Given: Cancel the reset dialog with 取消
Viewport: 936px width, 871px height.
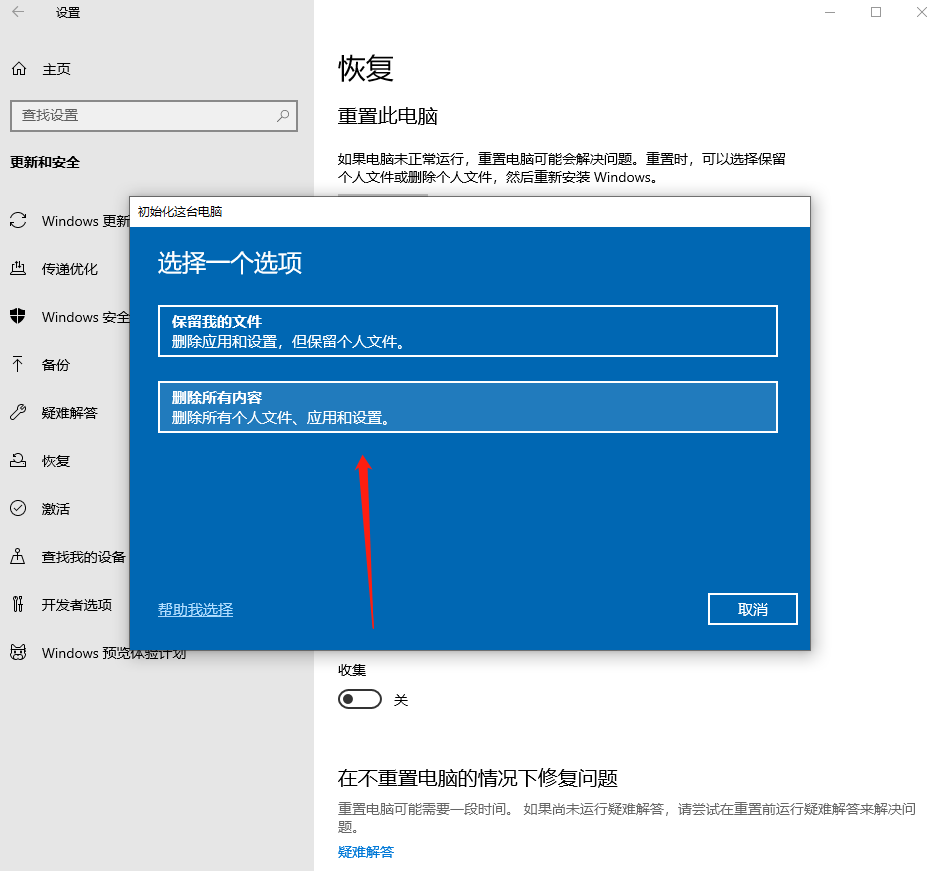Looking at the screenshot, I should pyautogui.click(x=752, y=608).
